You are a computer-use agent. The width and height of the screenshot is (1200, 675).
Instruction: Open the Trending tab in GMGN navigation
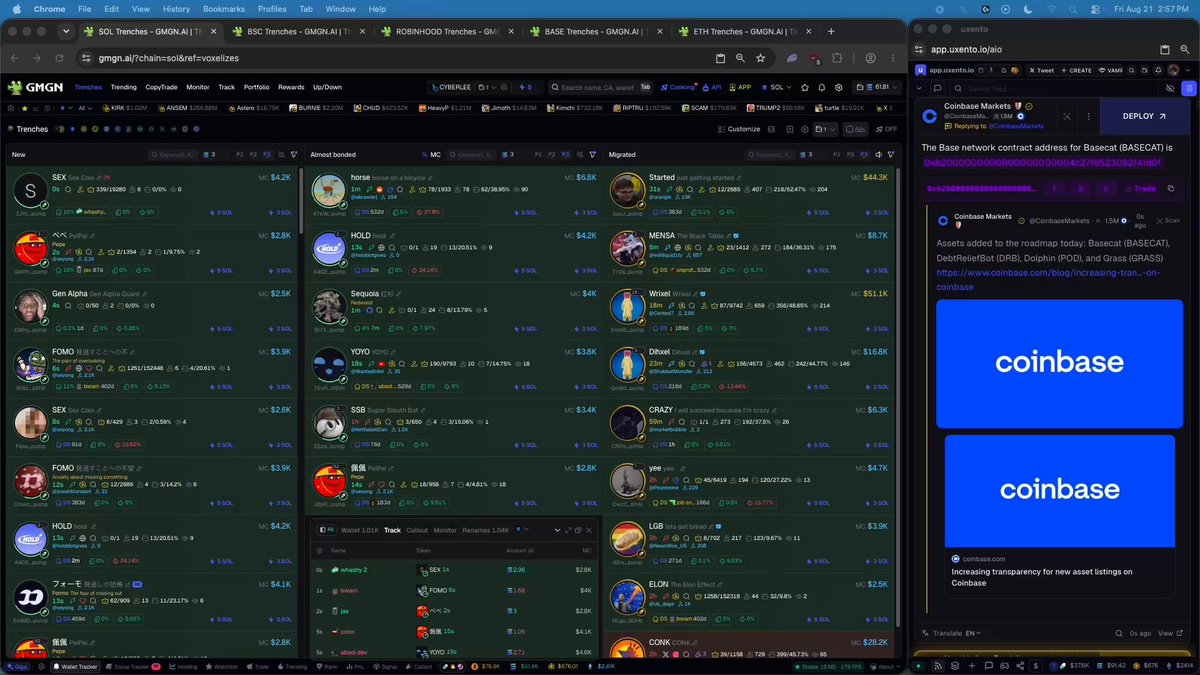click(x=124, y=87)
